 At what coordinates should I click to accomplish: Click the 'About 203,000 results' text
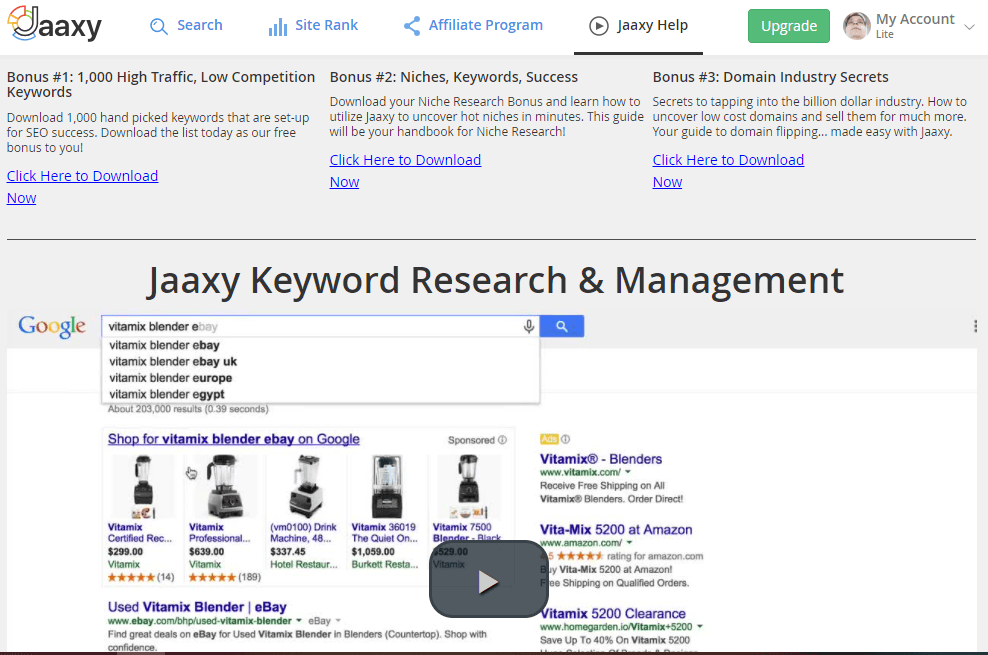coord(188,409)
